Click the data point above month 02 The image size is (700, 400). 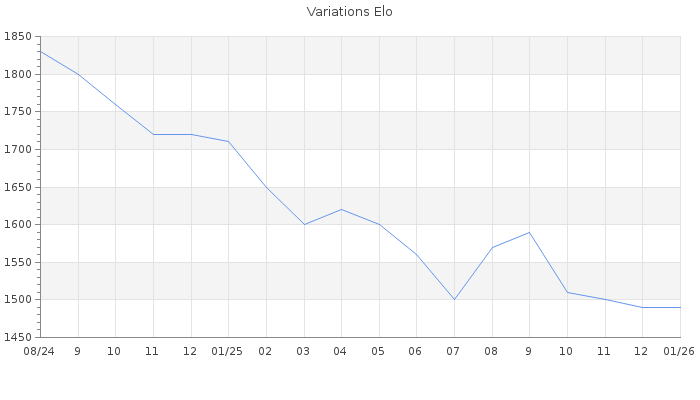coord(266,187)
